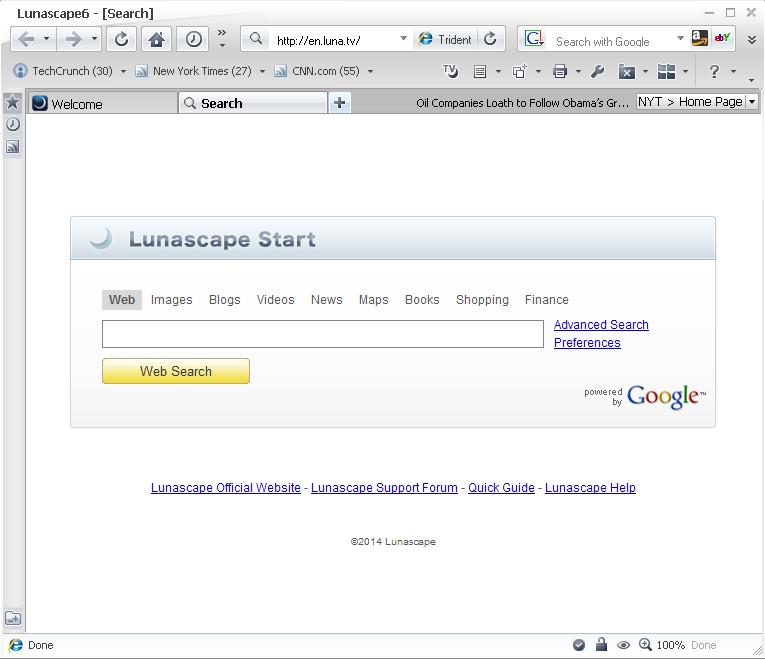
Task: Toggle the eye icon in the status bar
Action: [x=623, y=645]
